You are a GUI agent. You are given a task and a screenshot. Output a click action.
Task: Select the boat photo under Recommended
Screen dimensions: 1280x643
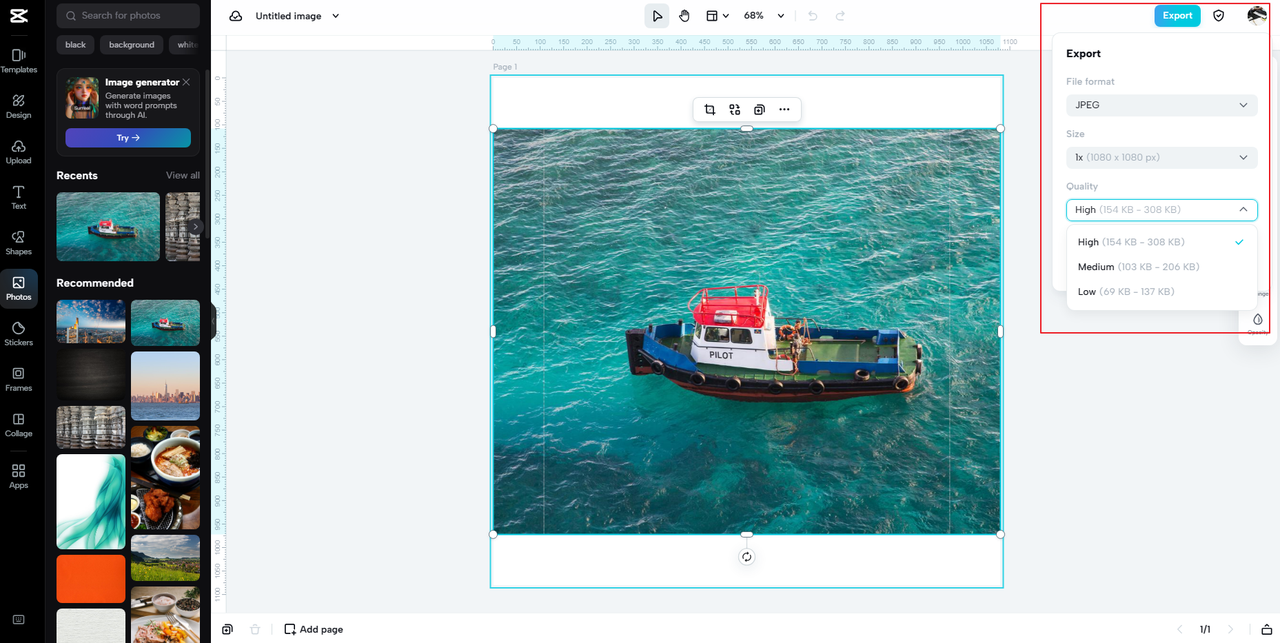point(165,323)
